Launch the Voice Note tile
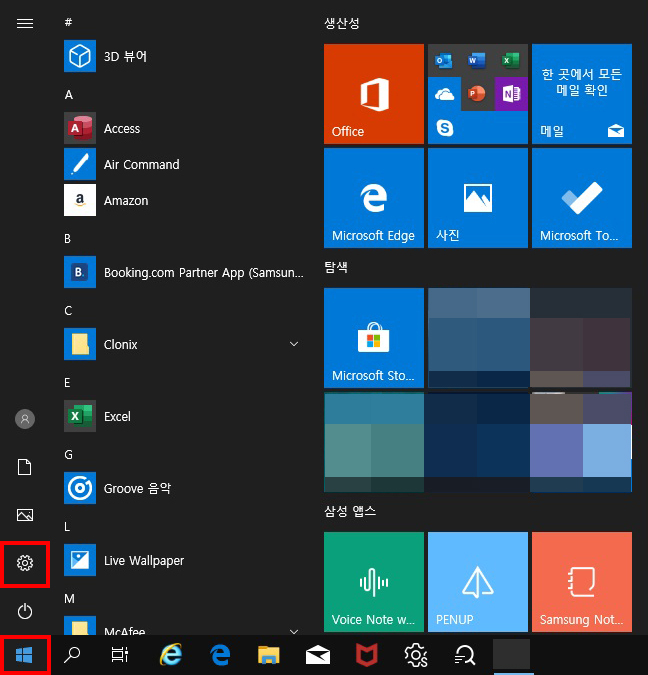Screen dimensions: 648x675 374,582
